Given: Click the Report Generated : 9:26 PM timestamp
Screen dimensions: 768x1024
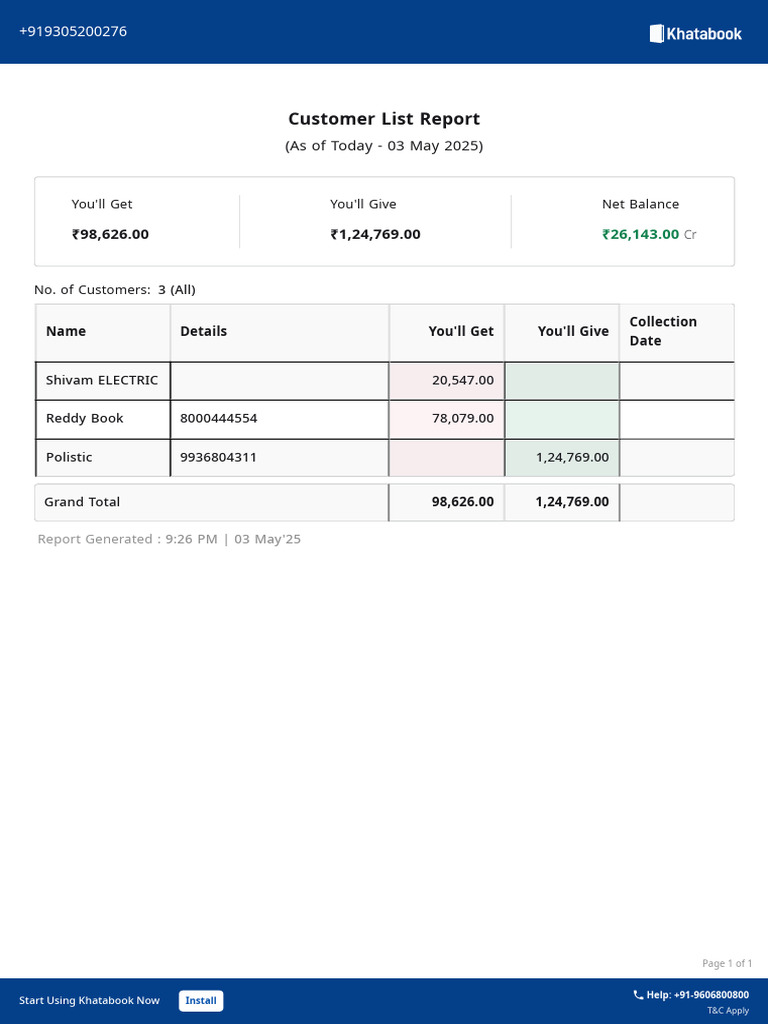Looking at the screenshot, I should [169, 539].
